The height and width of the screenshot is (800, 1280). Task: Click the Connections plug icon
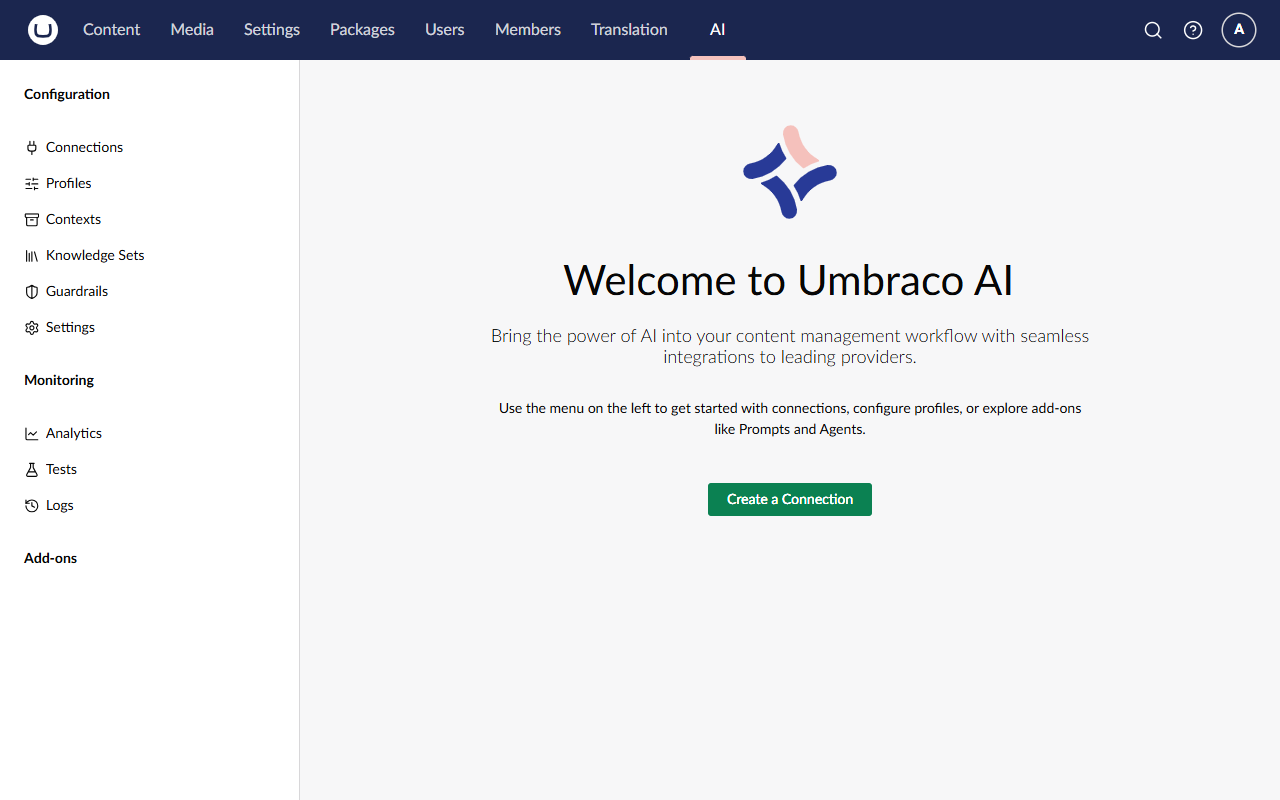(32, 147)
